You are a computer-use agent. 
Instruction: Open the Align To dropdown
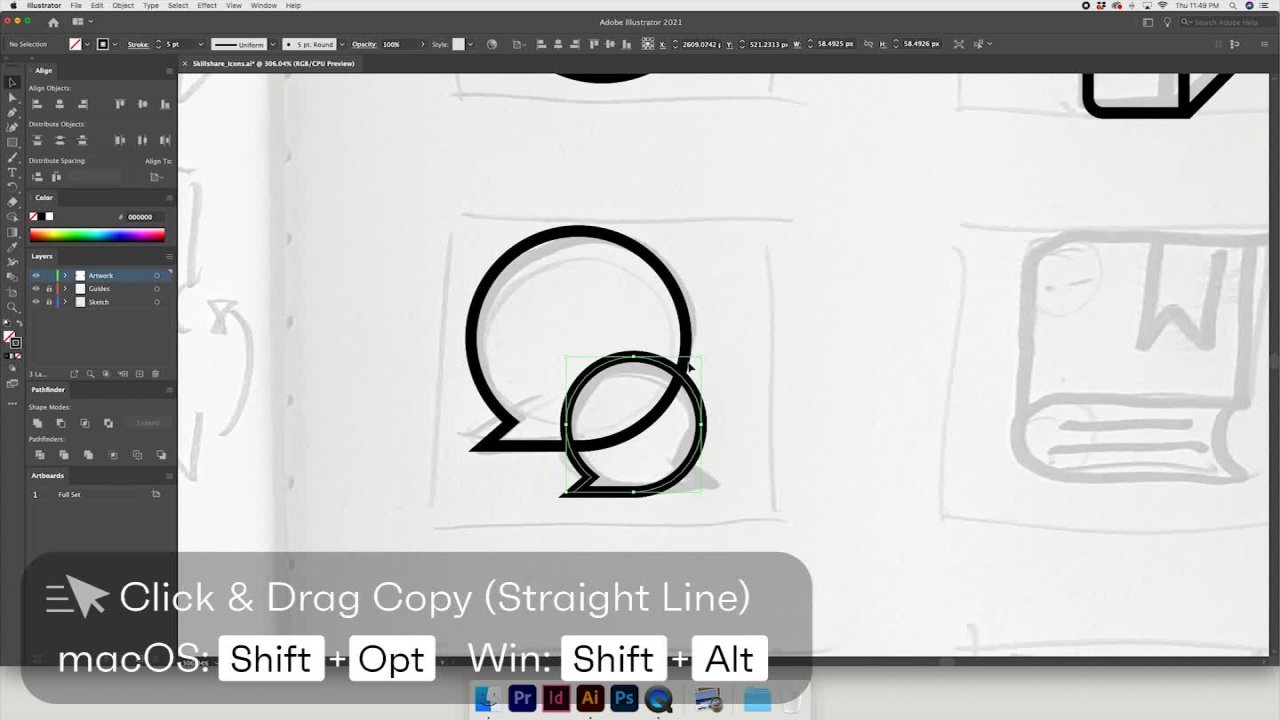click(156, 177)
